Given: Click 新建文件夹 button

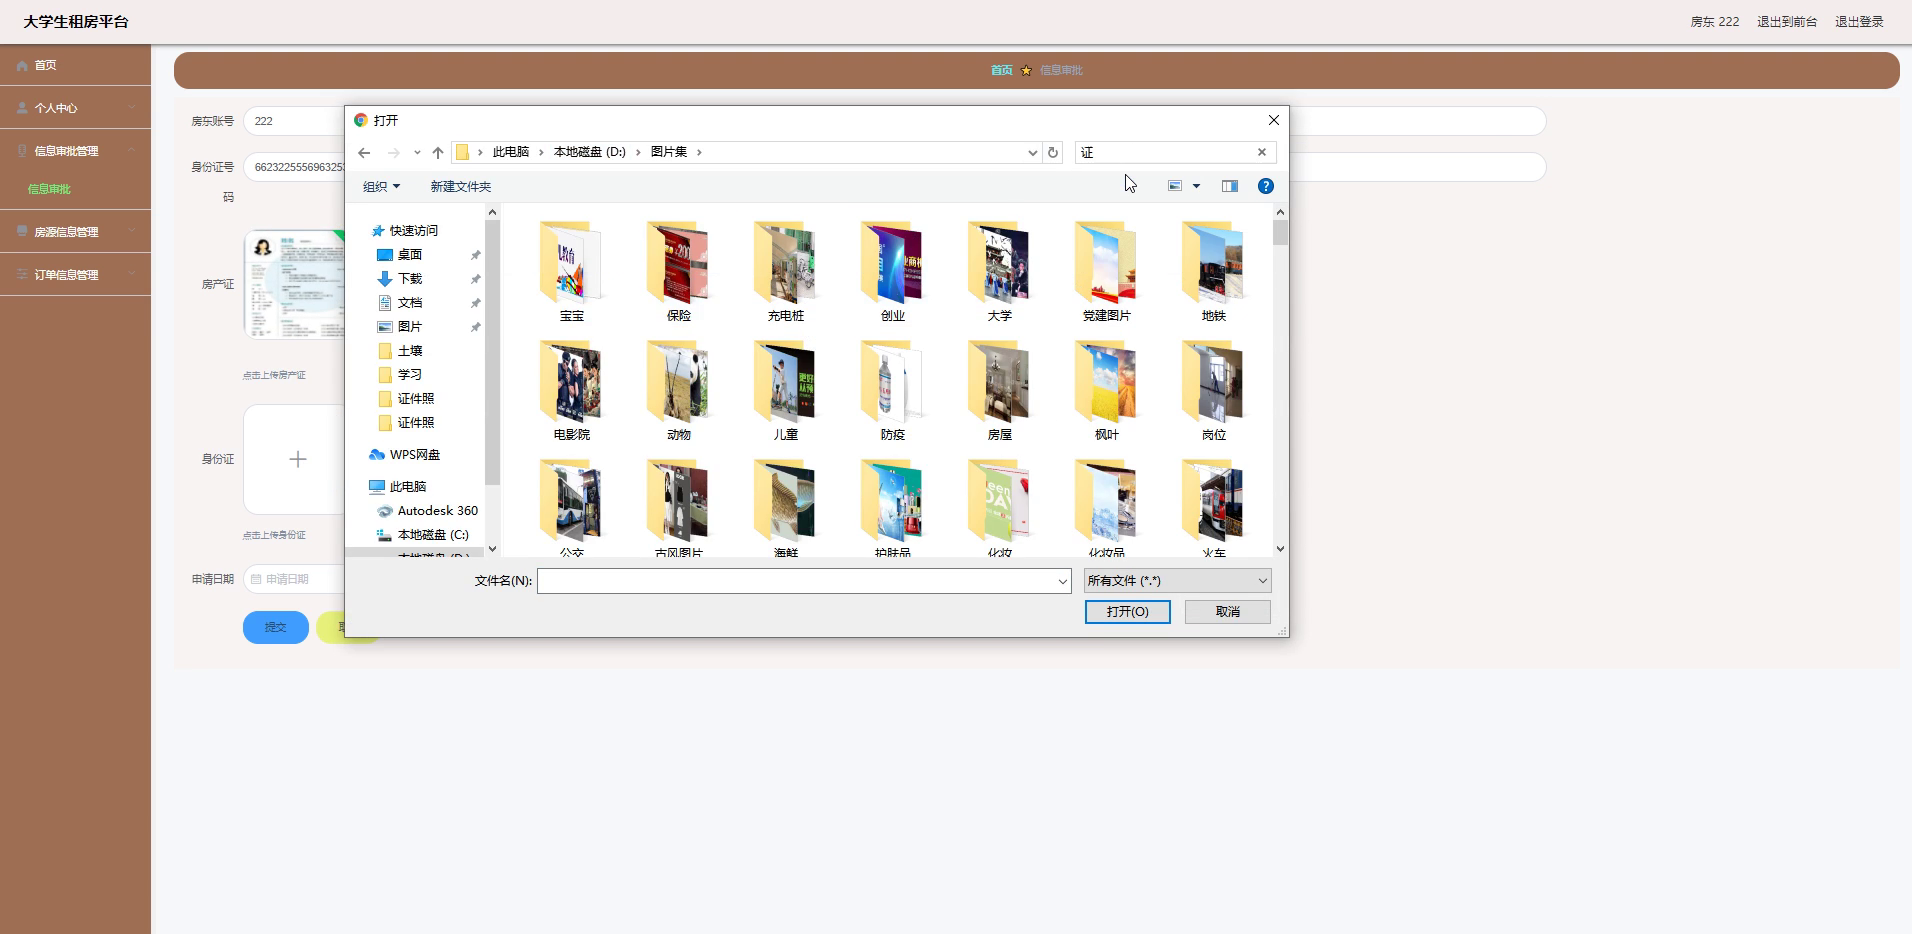Looking at the screenshot, I should tap(460, 186).
